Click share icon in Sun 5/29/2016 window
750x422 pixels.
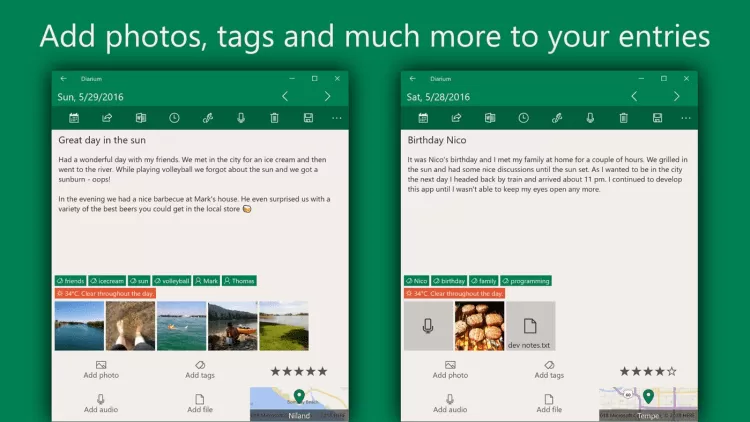pos(107,118)
